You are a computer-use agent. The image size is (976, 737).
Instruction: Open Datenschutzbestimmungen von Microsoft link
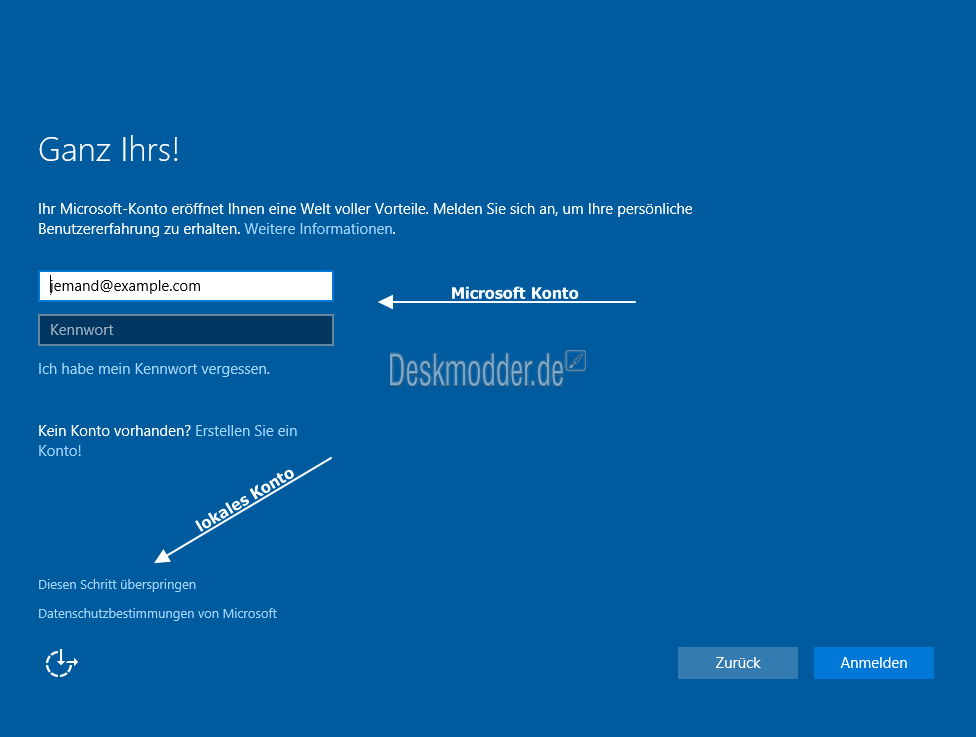click(157, 614)
